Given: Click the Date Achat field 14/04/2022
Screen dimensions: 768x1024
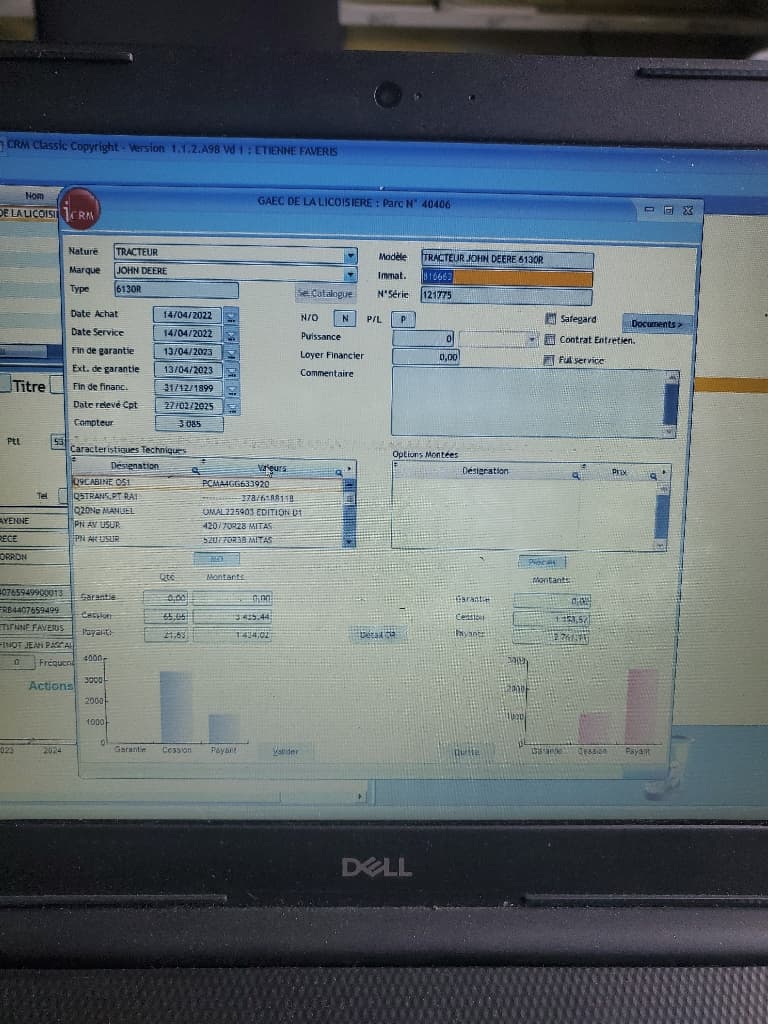Looking at the screenshot, I should [x=188, y=315].
